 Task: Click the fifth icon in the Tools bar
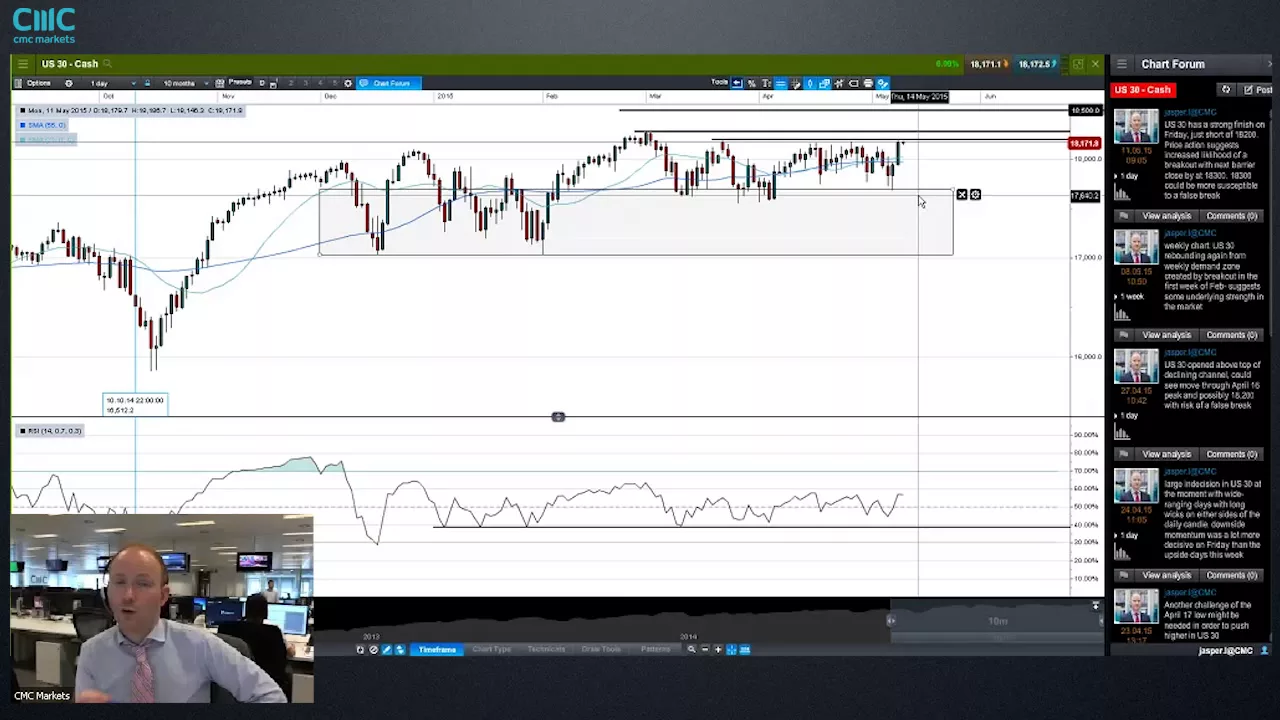tap(796, 83)
